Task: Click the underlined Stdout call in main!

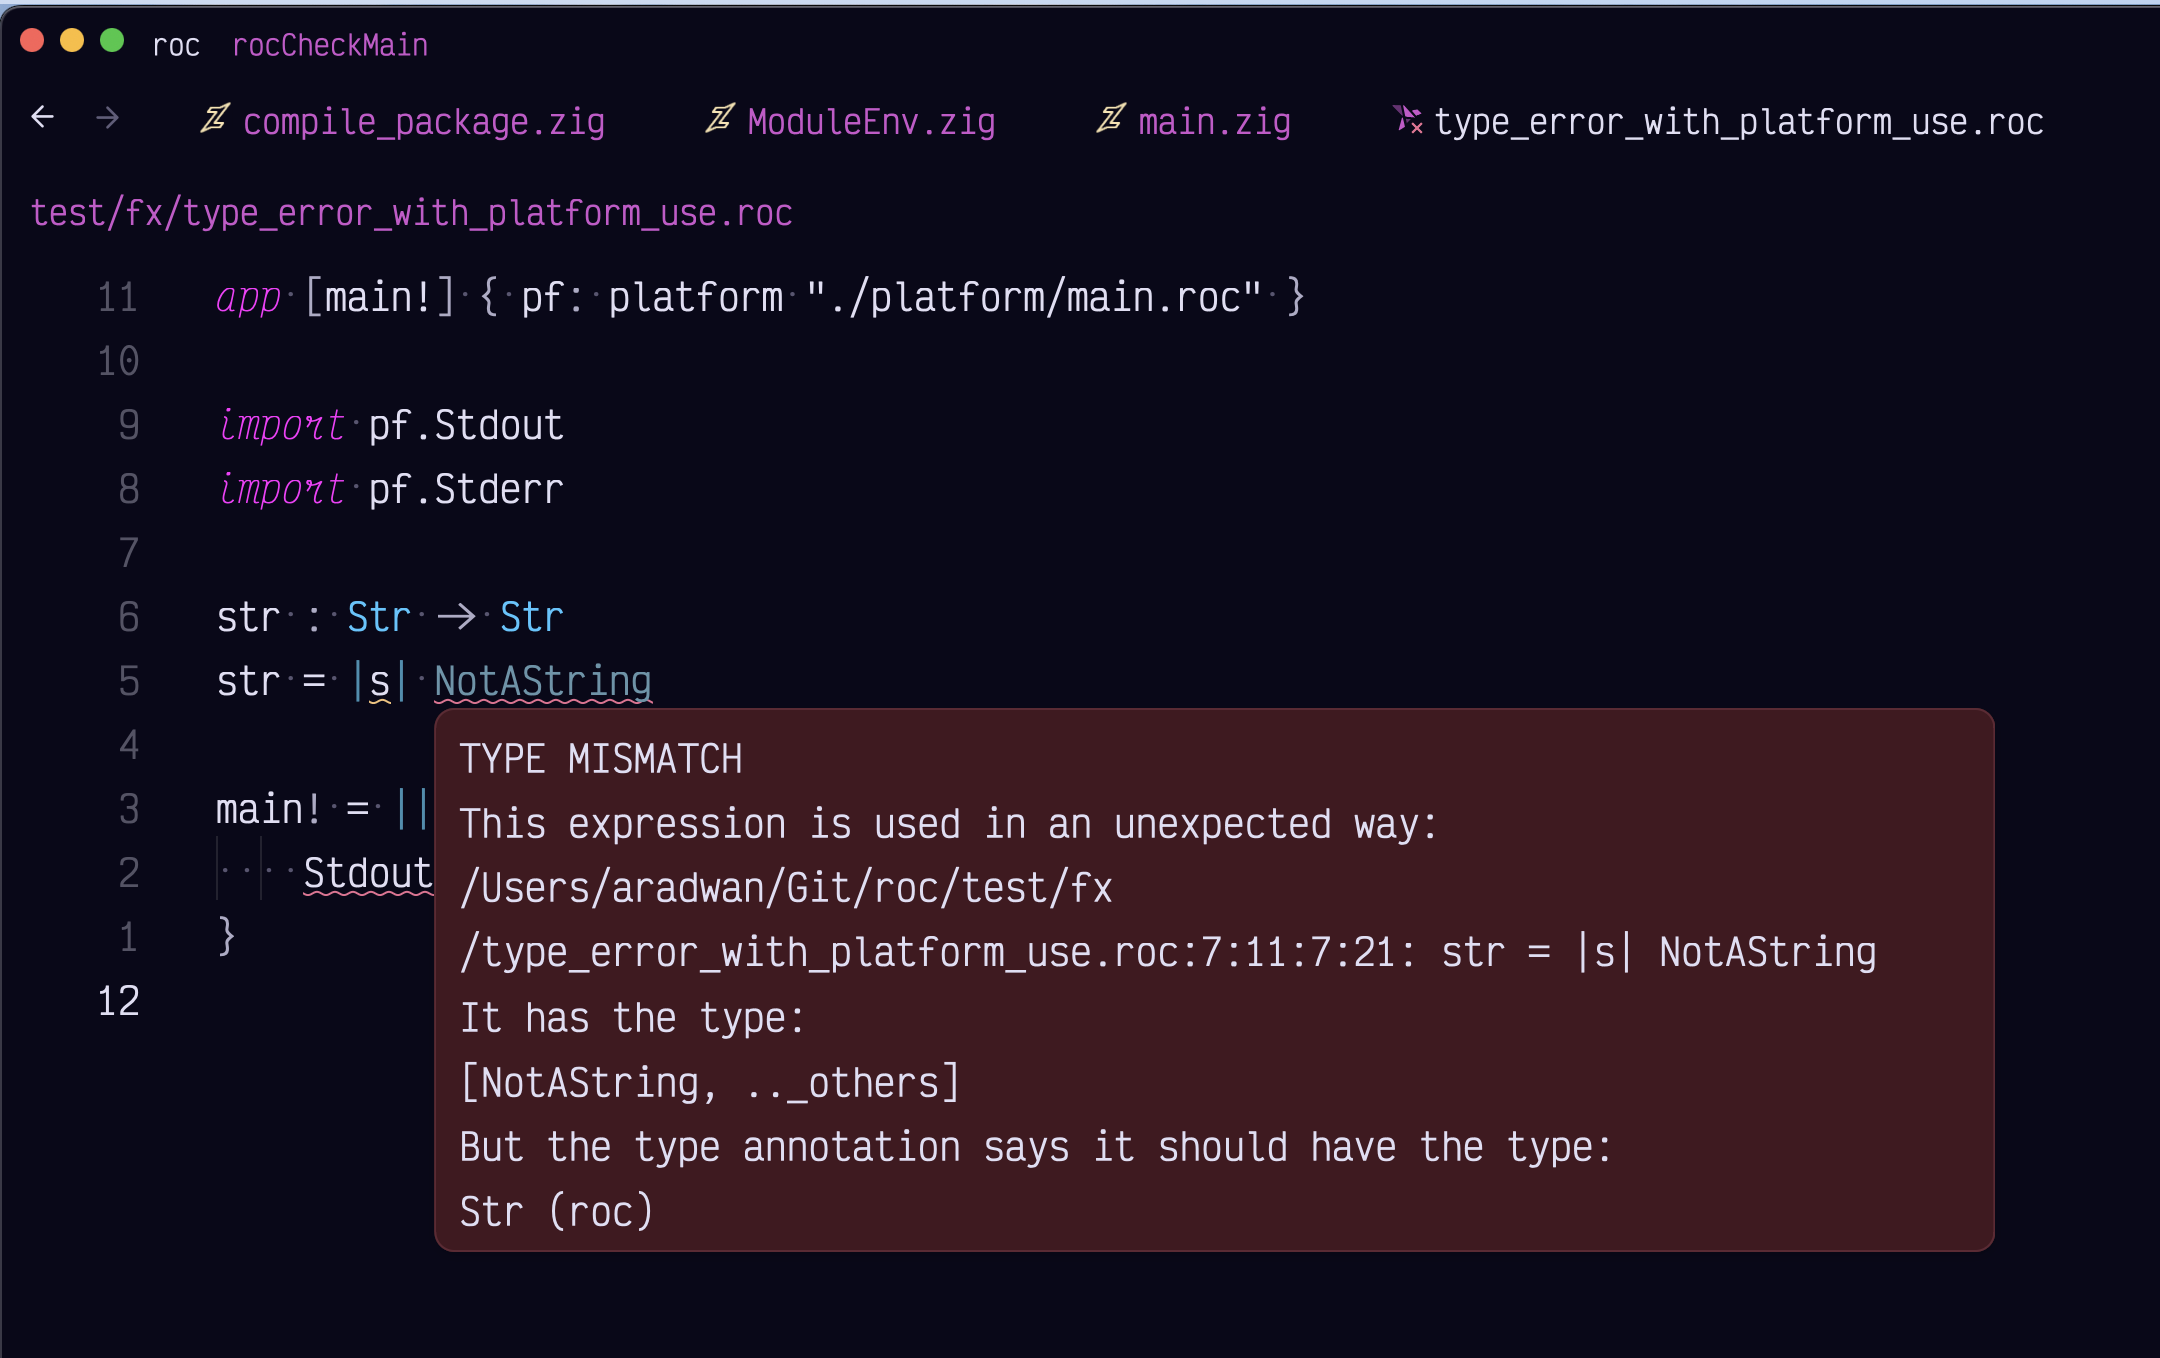Action: (367, 873)
